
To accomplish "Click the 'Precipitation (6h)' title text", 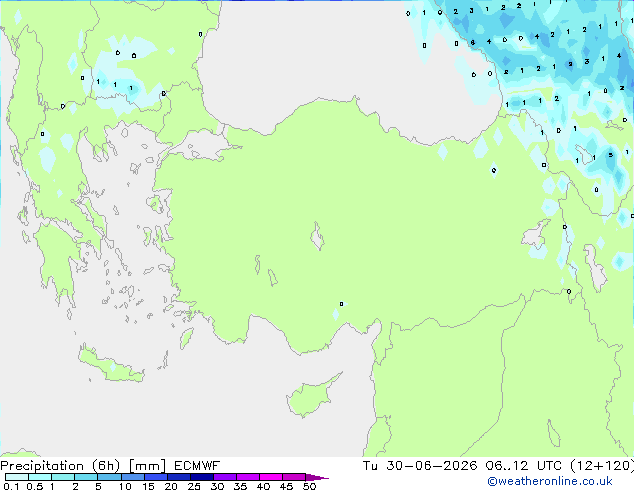I will coord(60,466).
